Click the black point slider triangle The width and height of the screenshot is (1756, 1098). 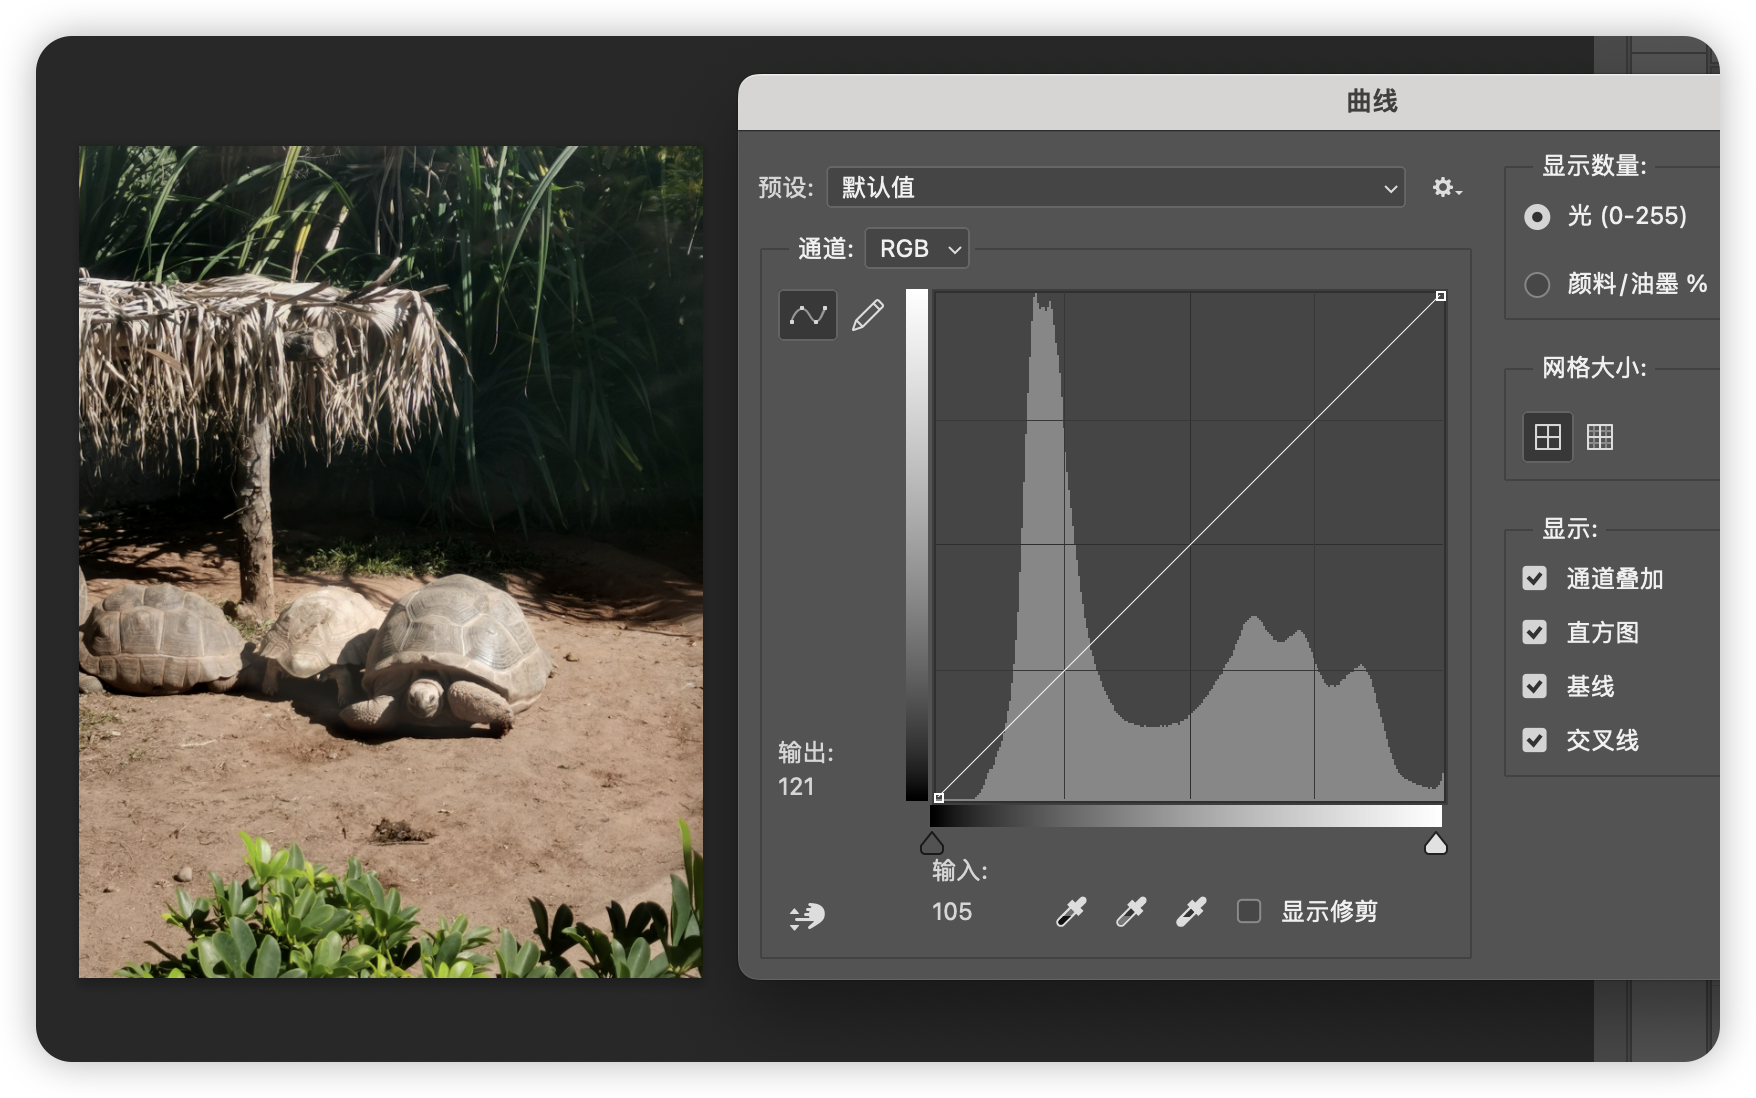932,844
